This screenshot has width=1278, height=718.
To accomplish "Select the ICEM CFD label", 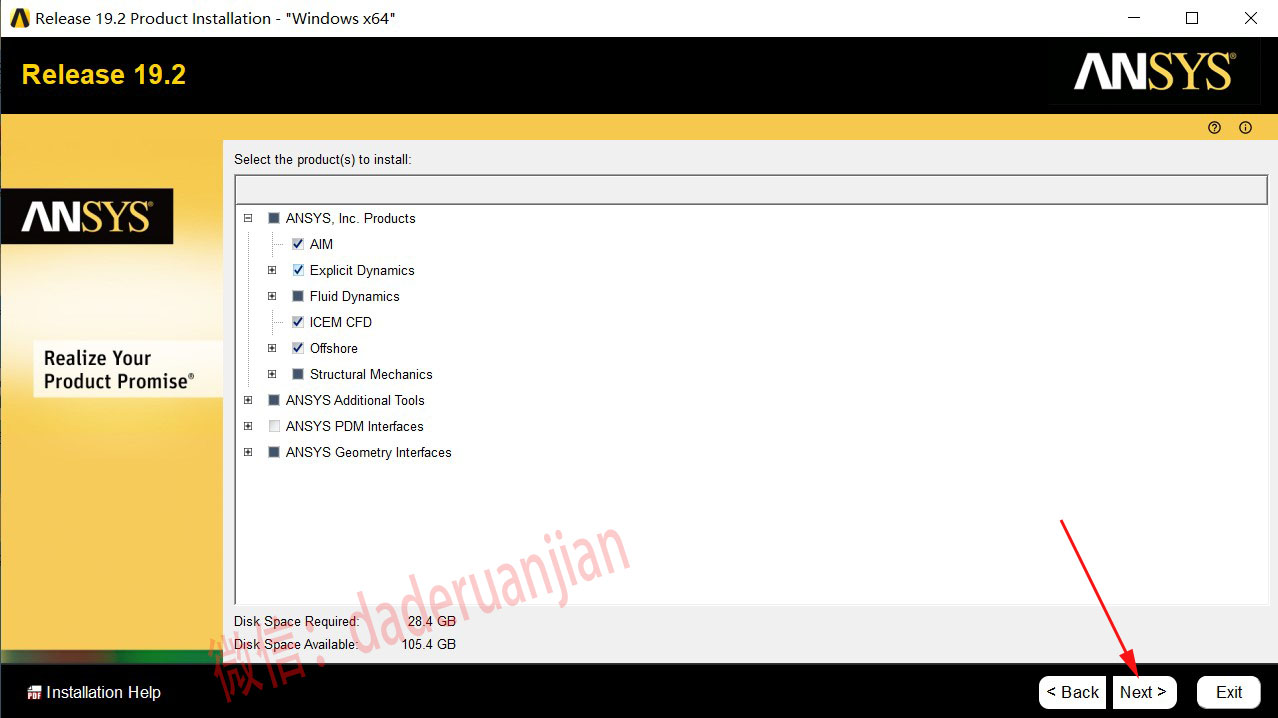I will tap(341, 322).
